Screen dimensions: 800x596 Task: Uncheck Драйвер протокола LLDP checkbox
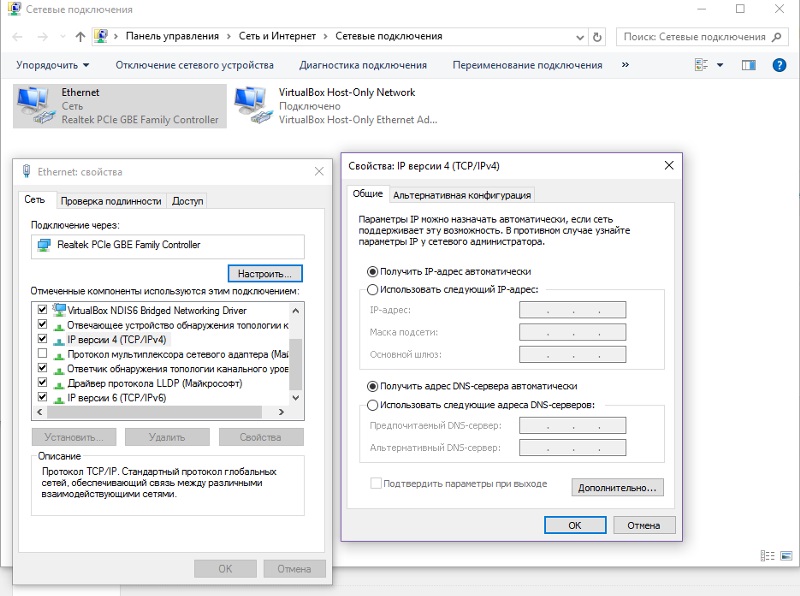pyautogui.click(x=42, y=382)
